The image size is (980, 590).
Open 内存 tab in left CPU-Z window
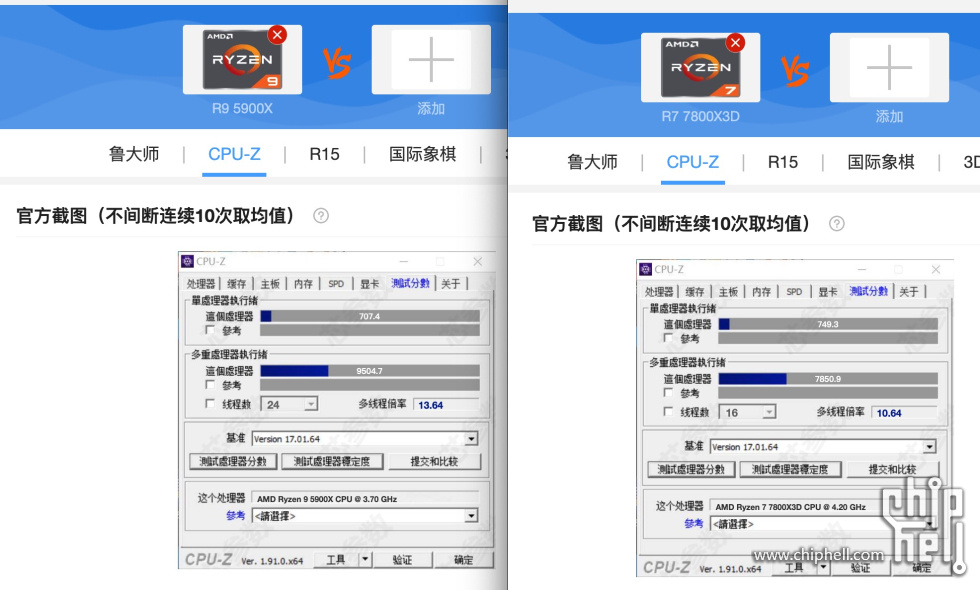click(303, 284)
